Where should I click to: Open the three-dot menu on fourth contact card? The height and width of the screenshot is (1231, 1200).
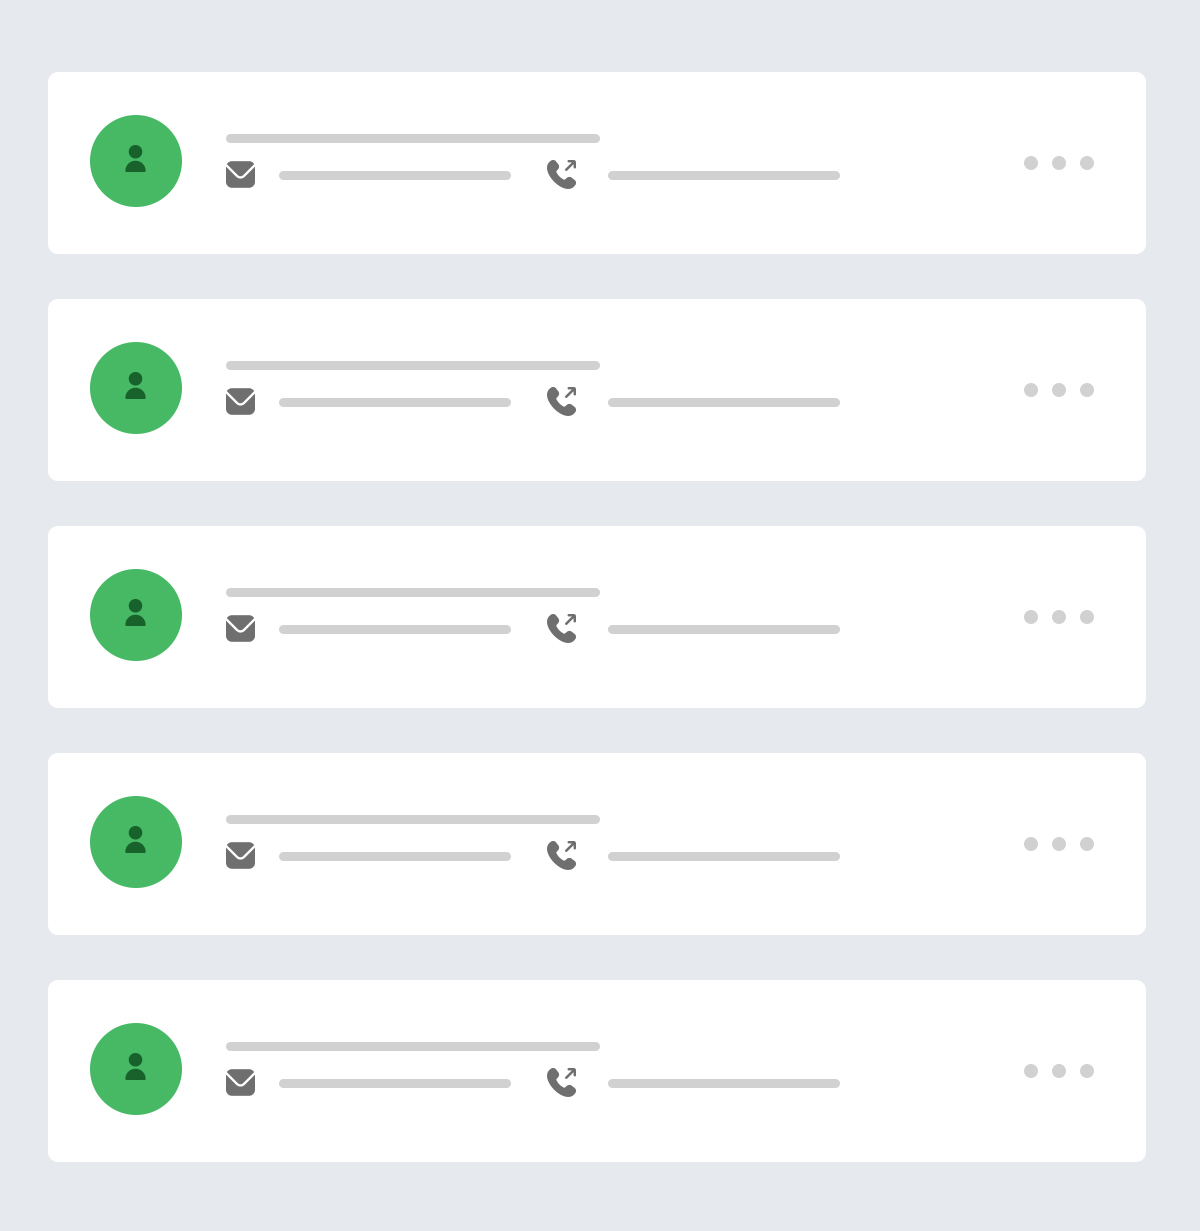click(x=1059, y=844)
